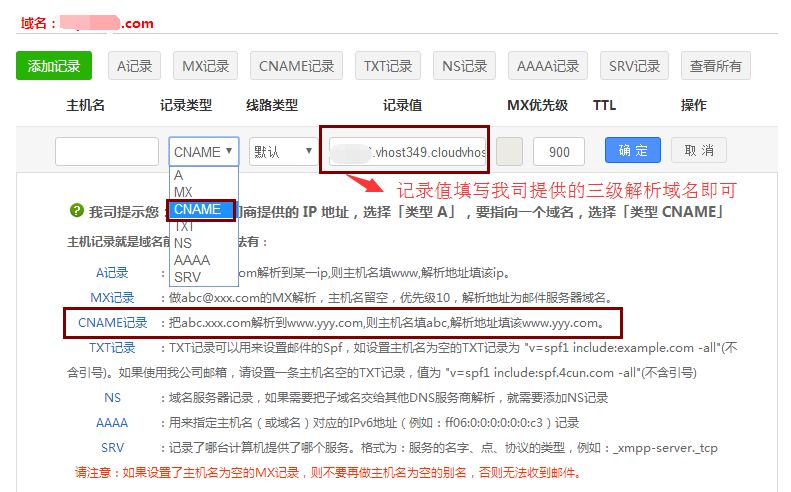Viewport: 791px width, 492px height.
Task: Switch to the TXT记录 tab
Action: coord(388,66)
